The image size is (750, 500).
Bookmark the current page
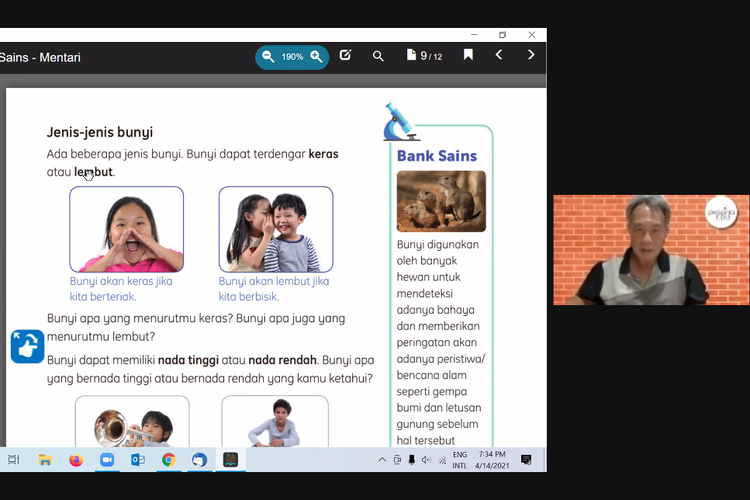(x=467, y=56)
